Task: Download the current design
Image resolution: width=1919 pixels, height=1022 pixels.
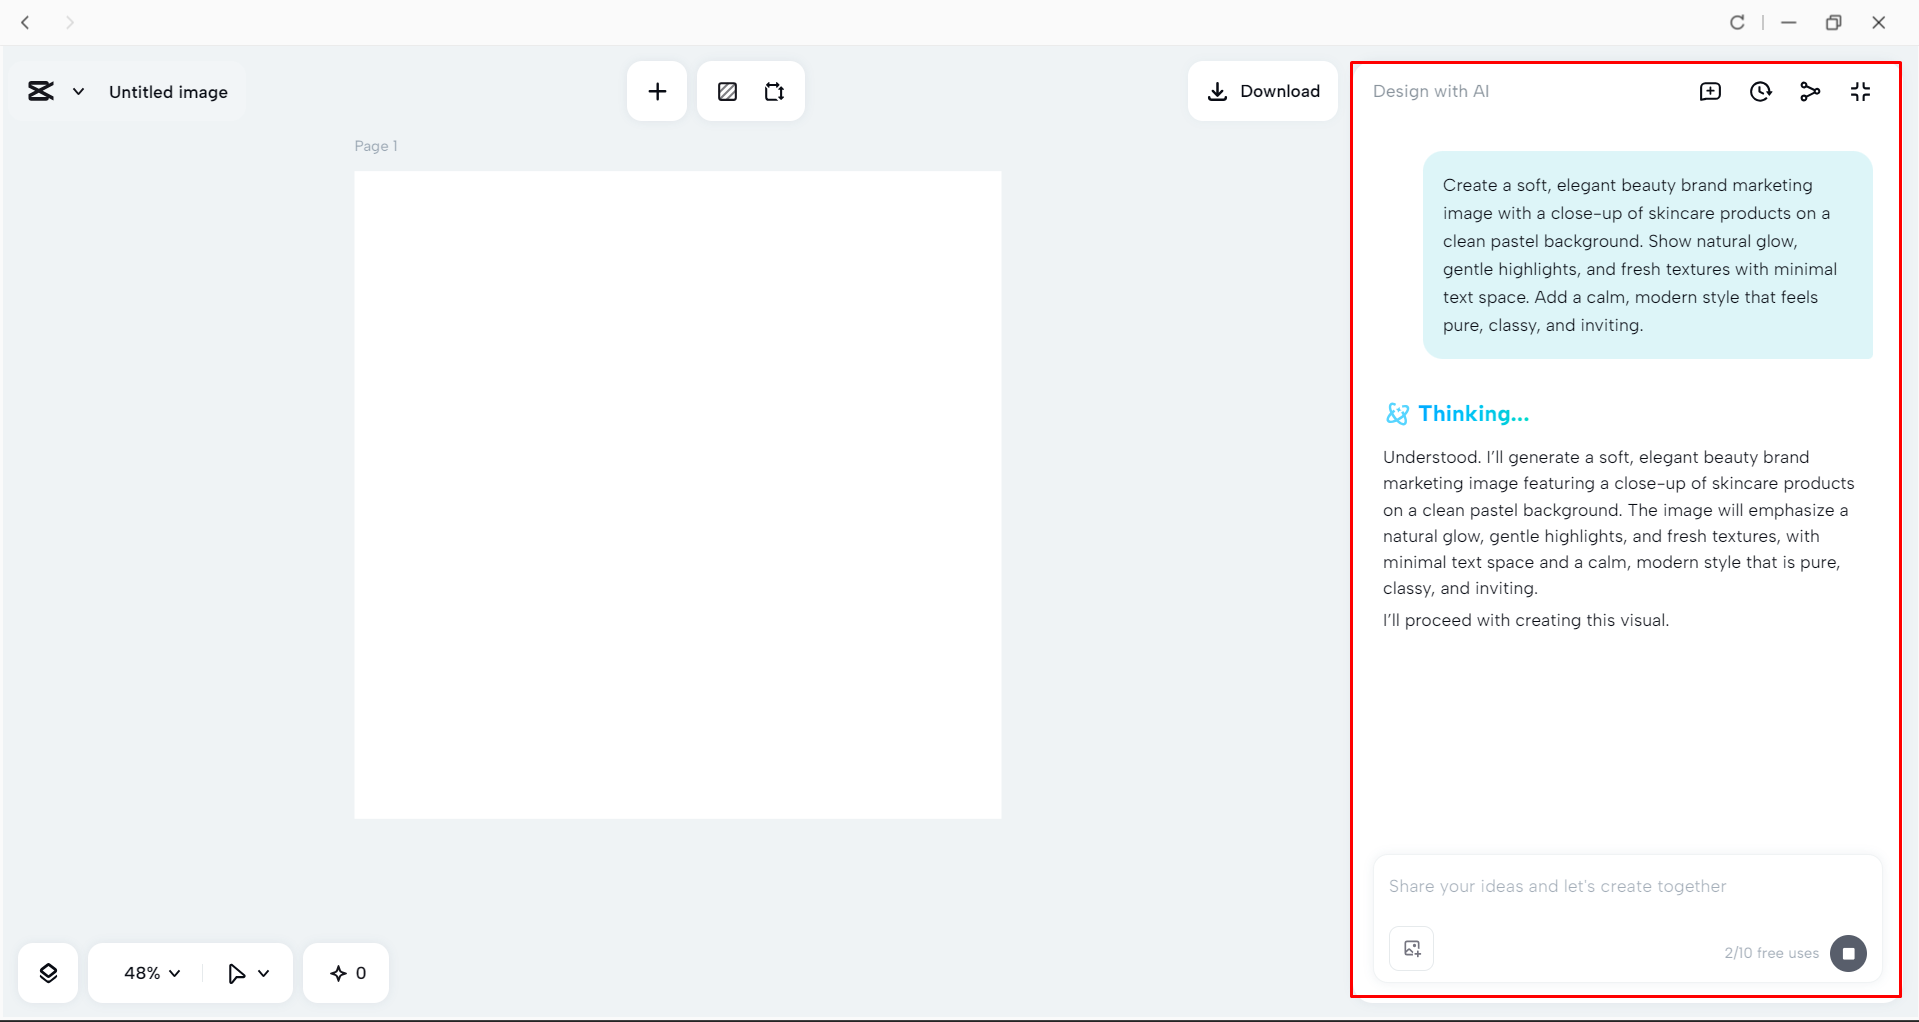Action: pyautogui.click(x=1263, y=91)
